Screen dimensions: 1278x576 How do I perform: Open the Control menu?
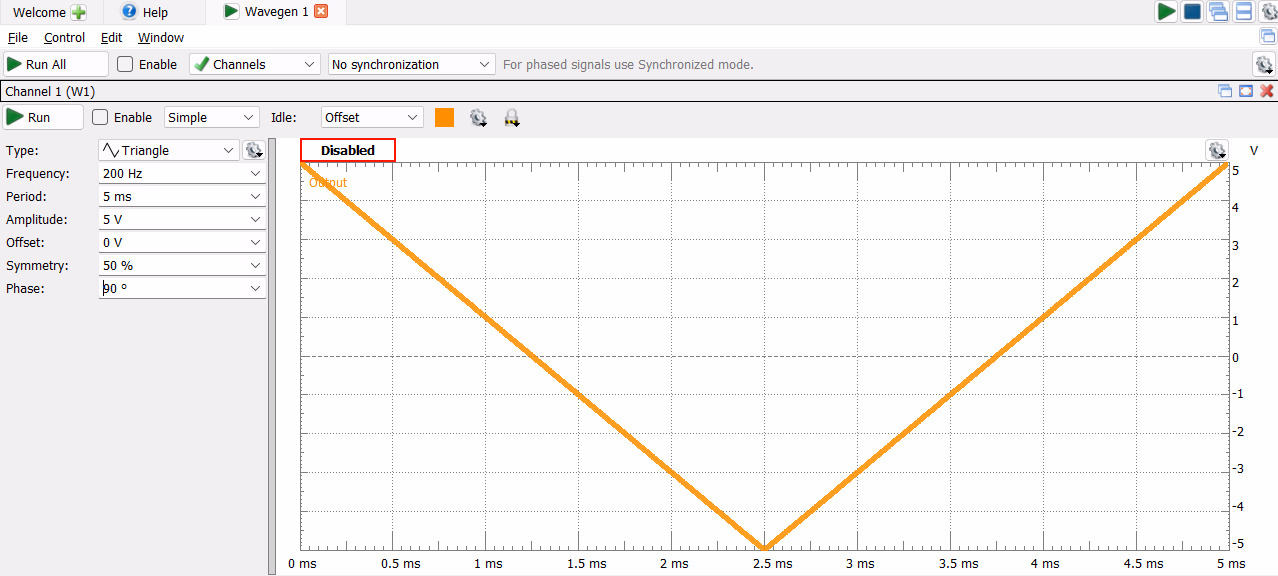(x=64, y=37)
